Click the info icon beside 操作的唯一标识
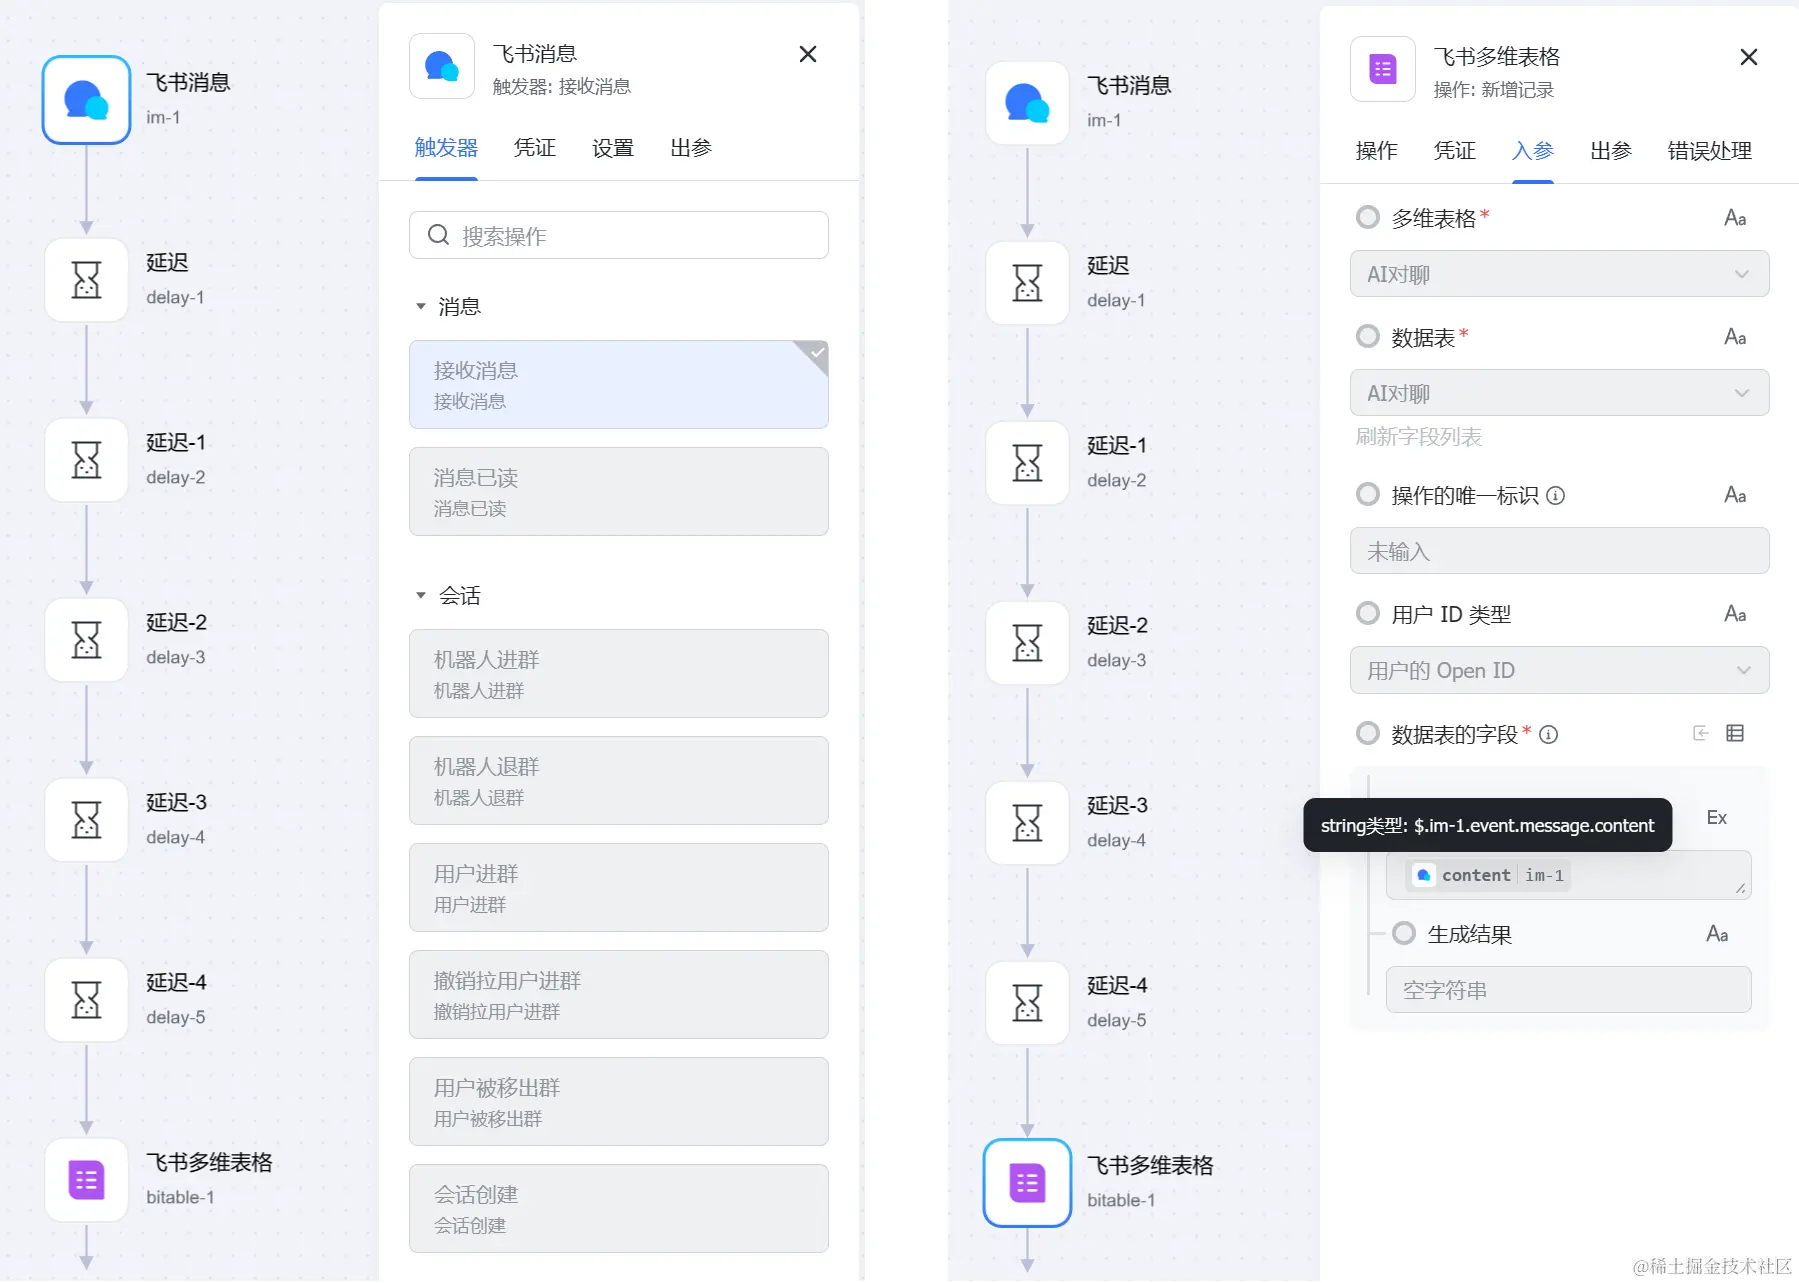Viewport: 1799px width, 1283px height. (1556, 495)
